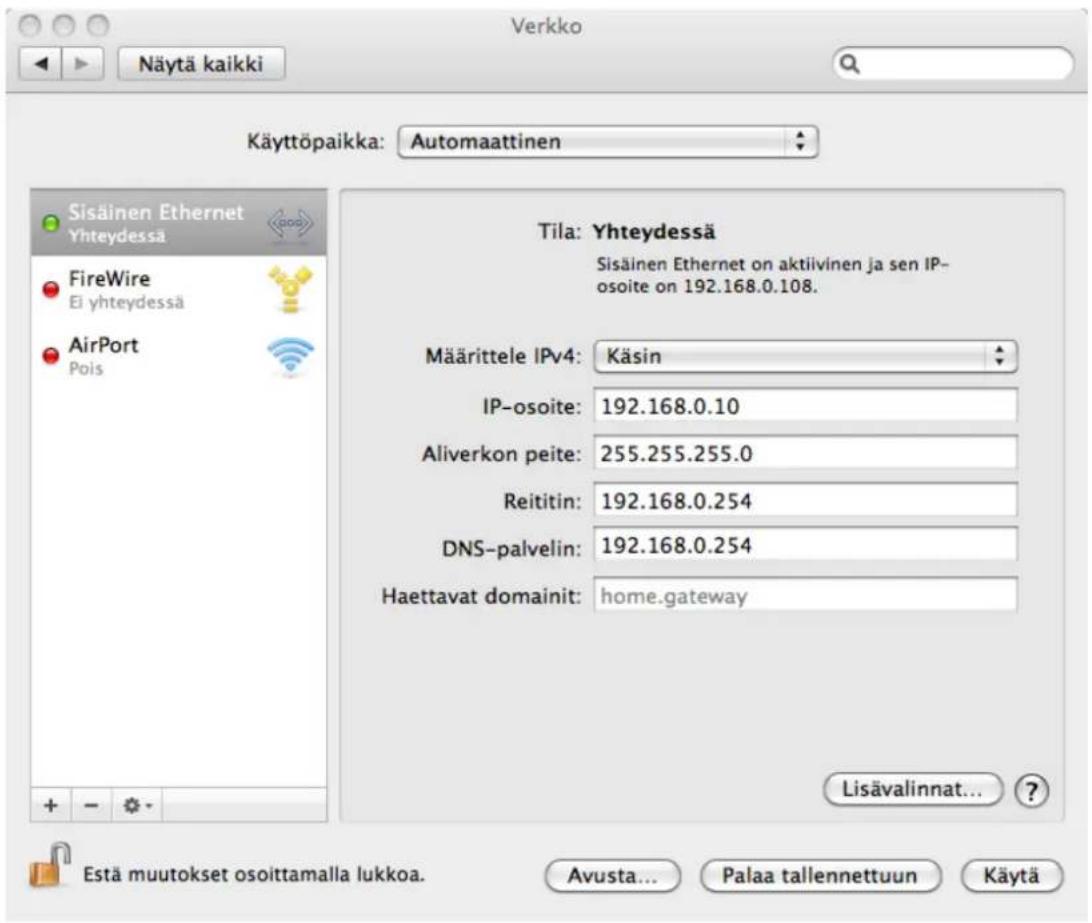
Task: Click the yellow FireWire icon
Action: pyautogui.click(x=290, y=289)
